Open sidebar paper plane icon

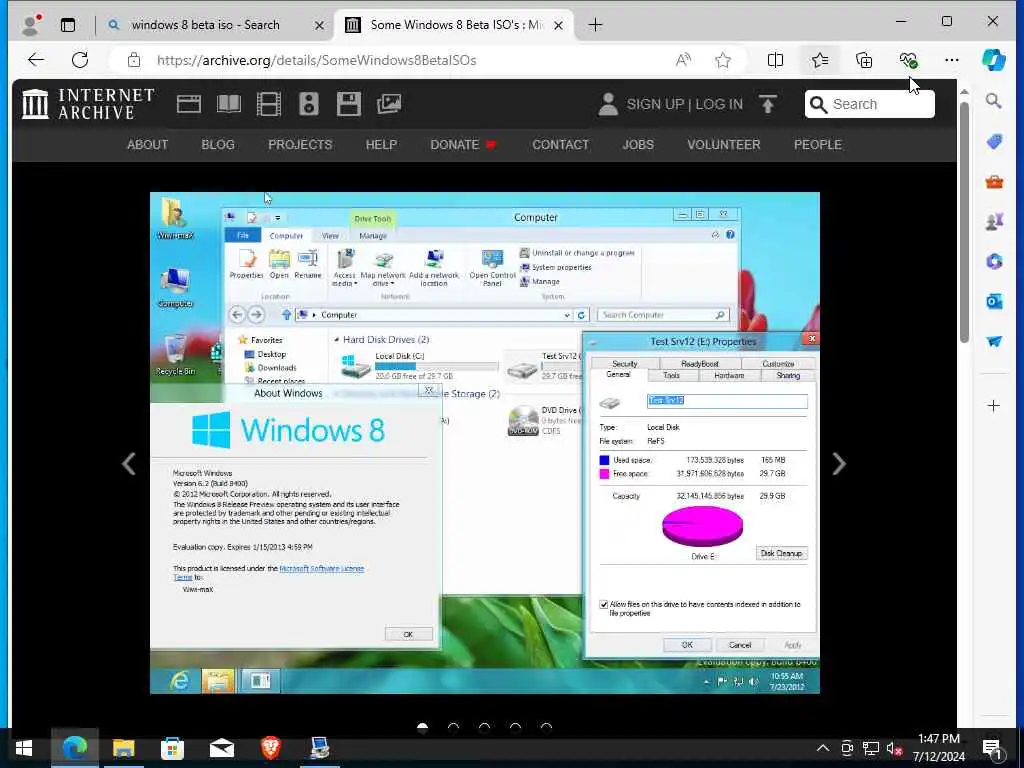[994, 341]
